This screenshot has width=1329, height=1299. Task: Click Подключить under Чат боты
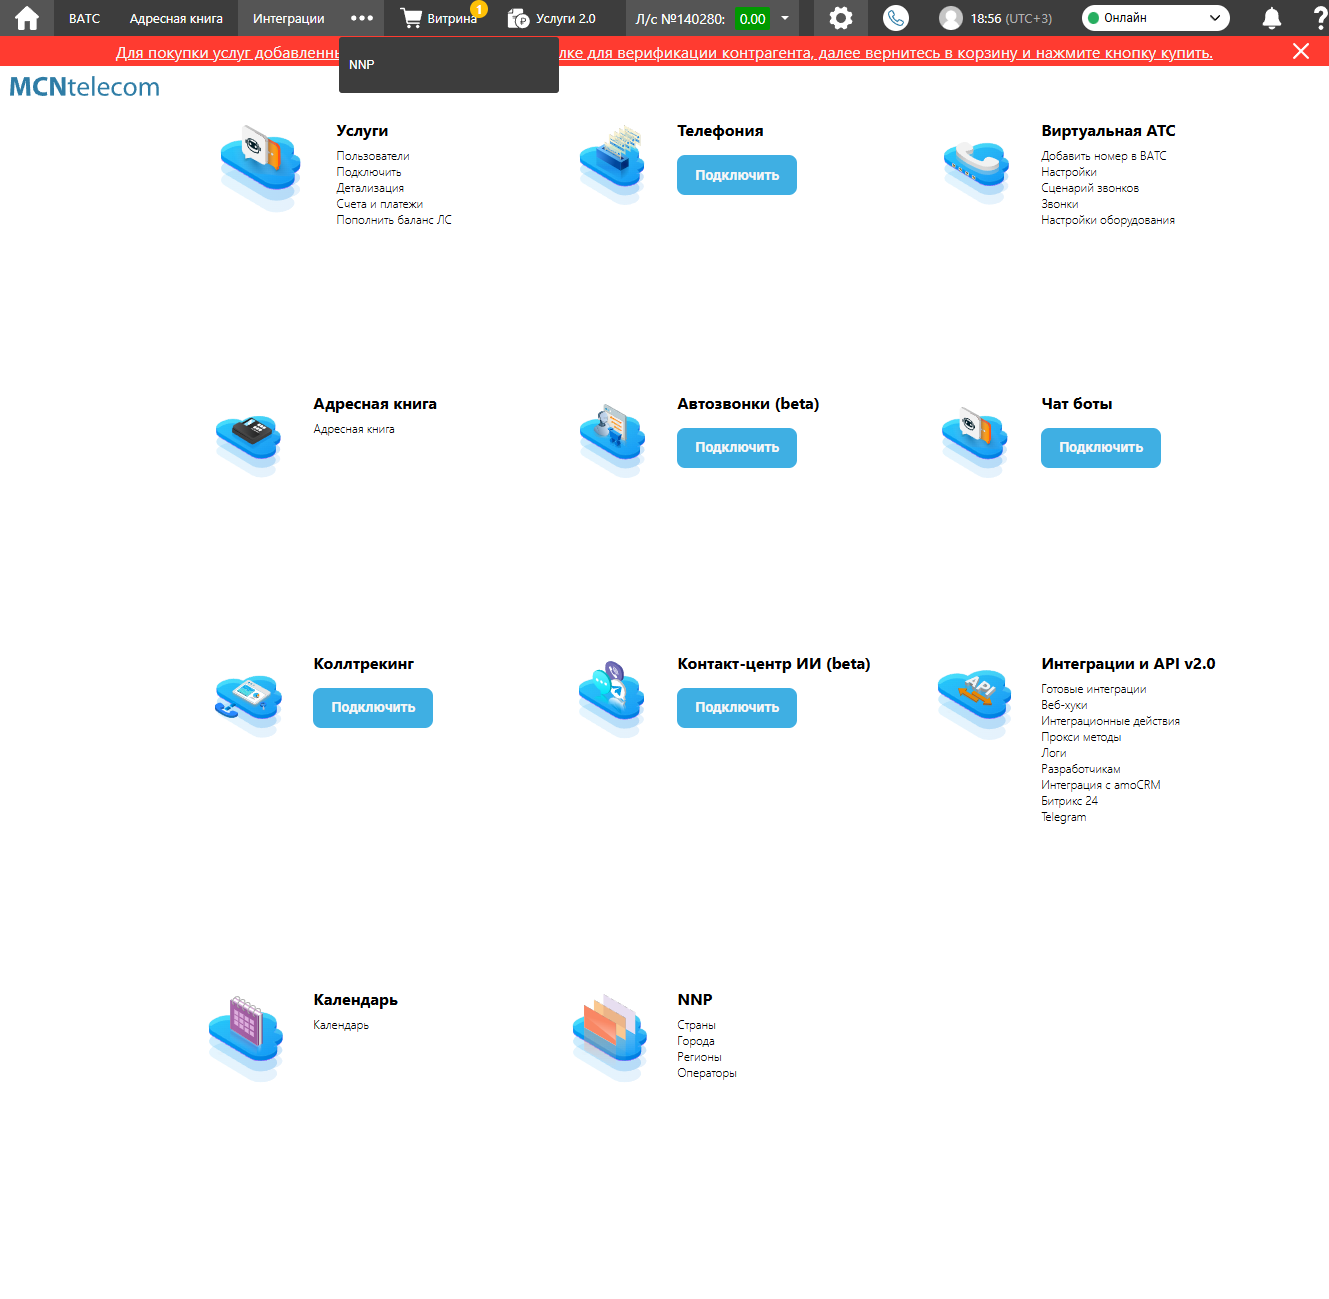click(1101, 448)
